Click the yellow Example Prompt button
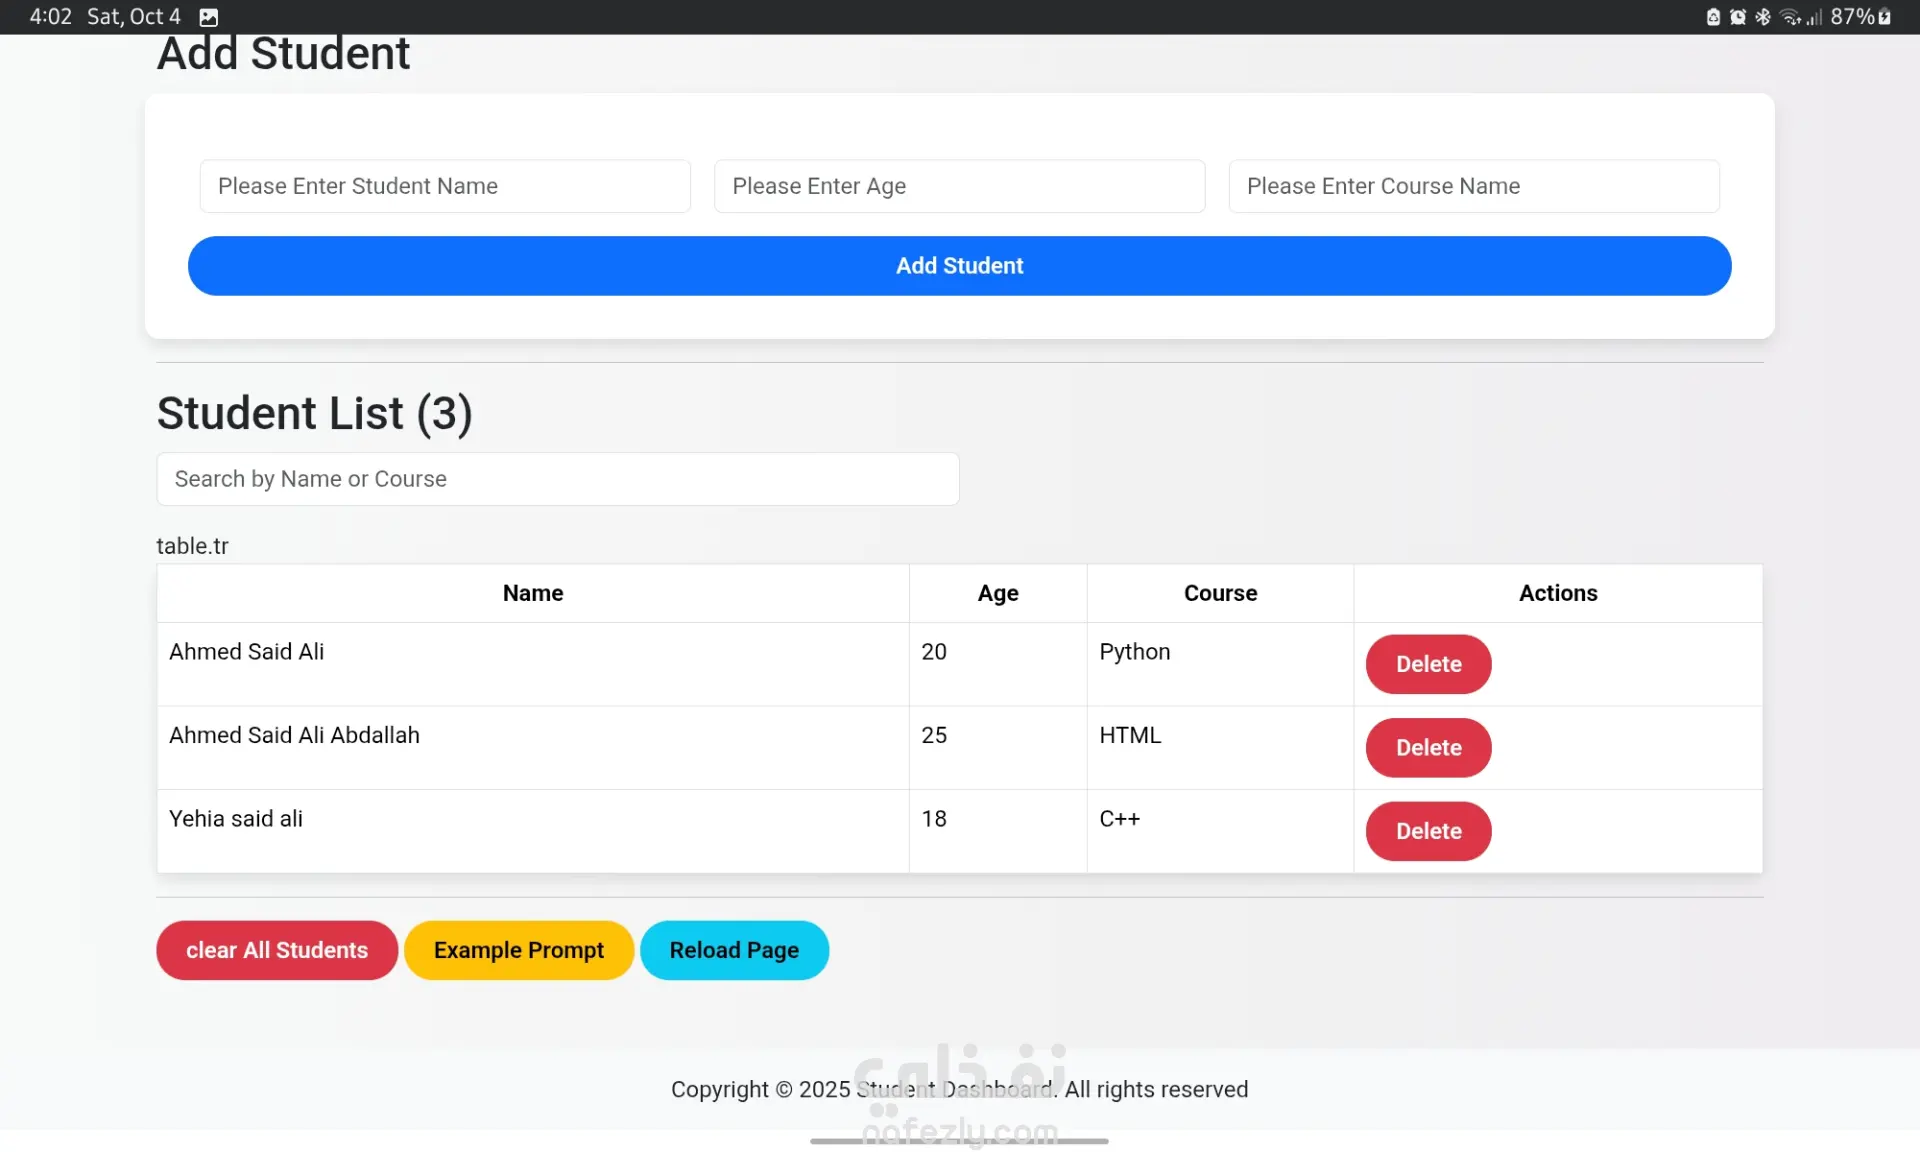This screenshot has width=1920, height=1152. (518, 950)
